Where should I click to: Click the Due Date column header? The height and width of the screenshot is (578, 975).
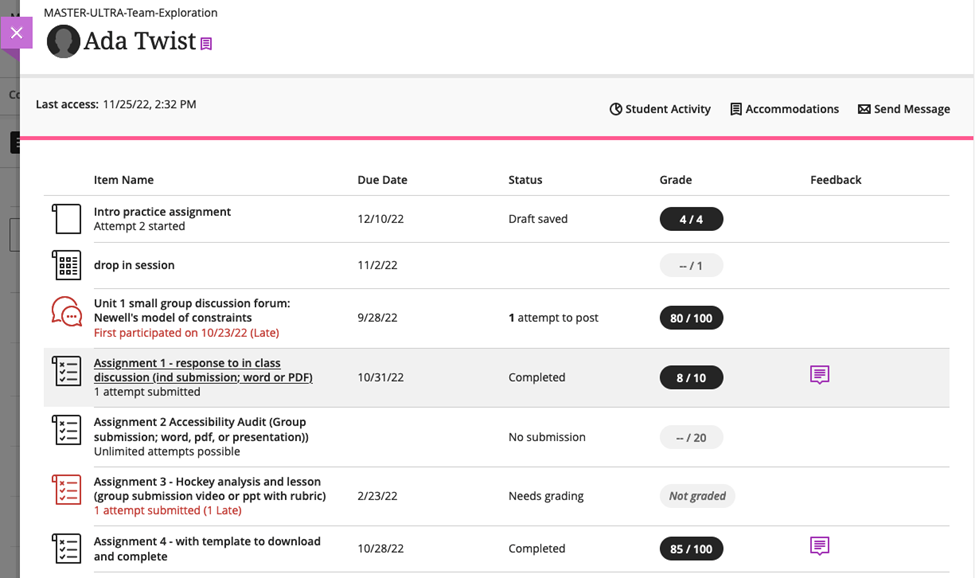coord(382,180)
